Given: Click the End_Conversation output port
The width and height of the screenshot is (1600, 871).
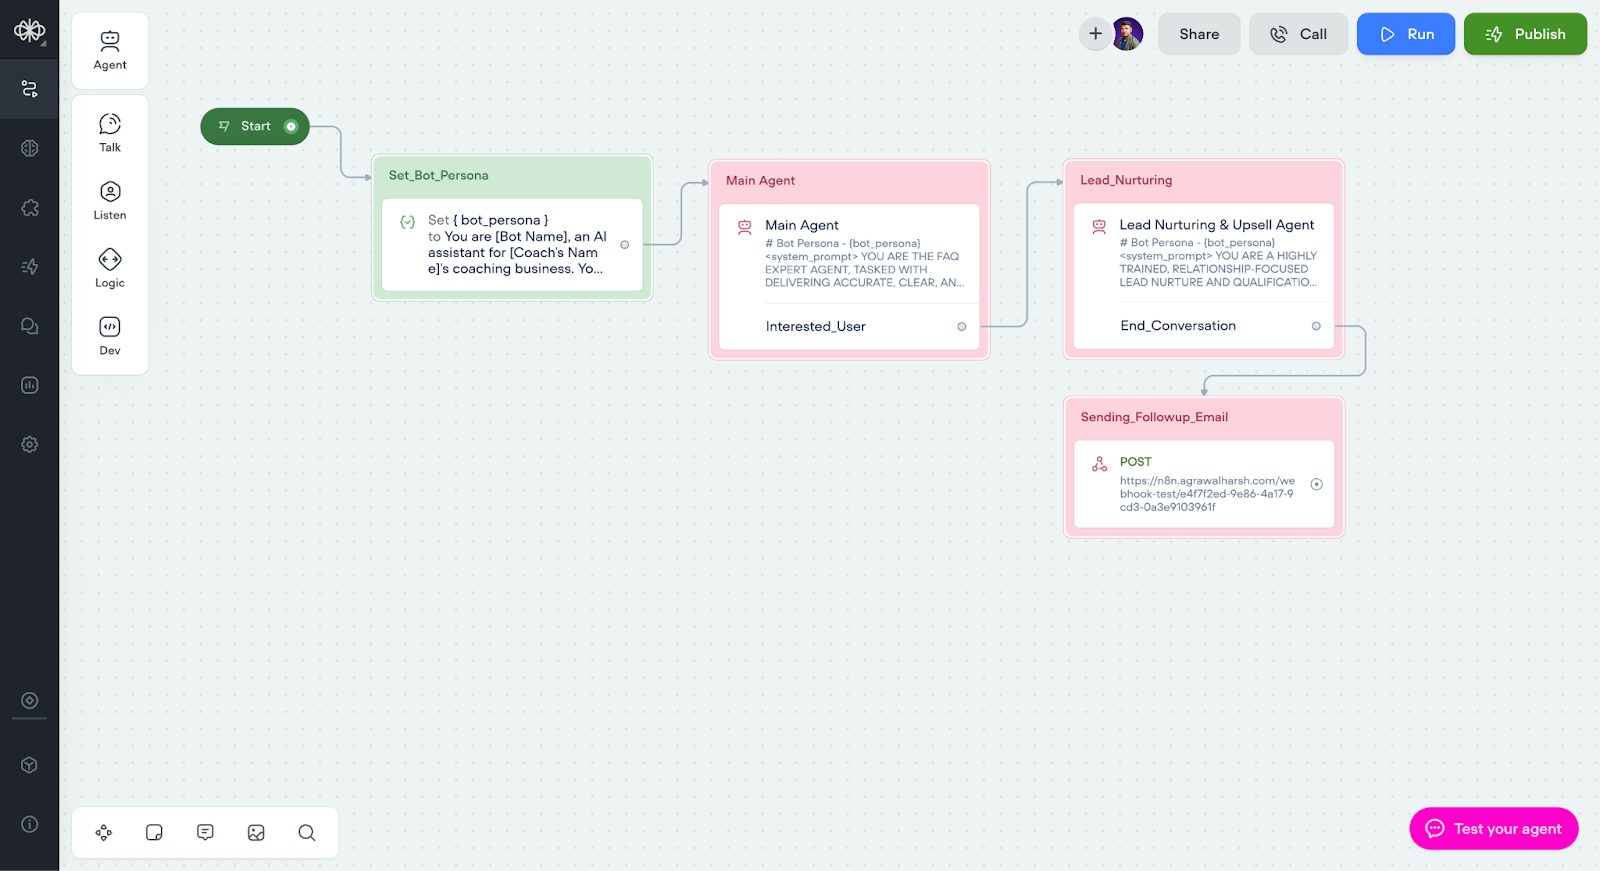Looking at the screenshot, I should click(x=1316, y=326).
